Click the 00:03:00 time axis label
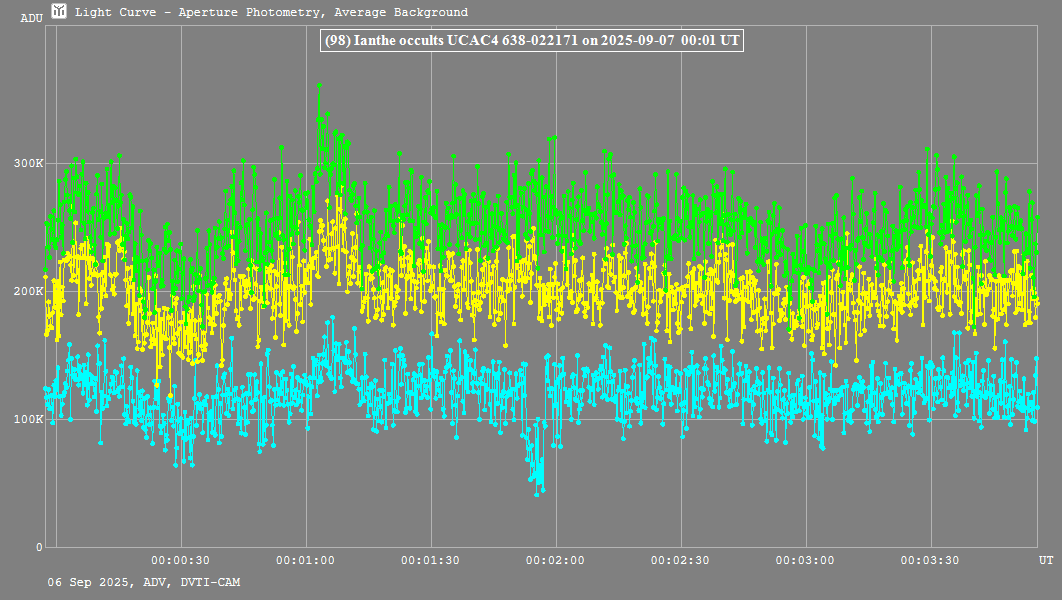The image size is (1062, 600). (805, 560)
